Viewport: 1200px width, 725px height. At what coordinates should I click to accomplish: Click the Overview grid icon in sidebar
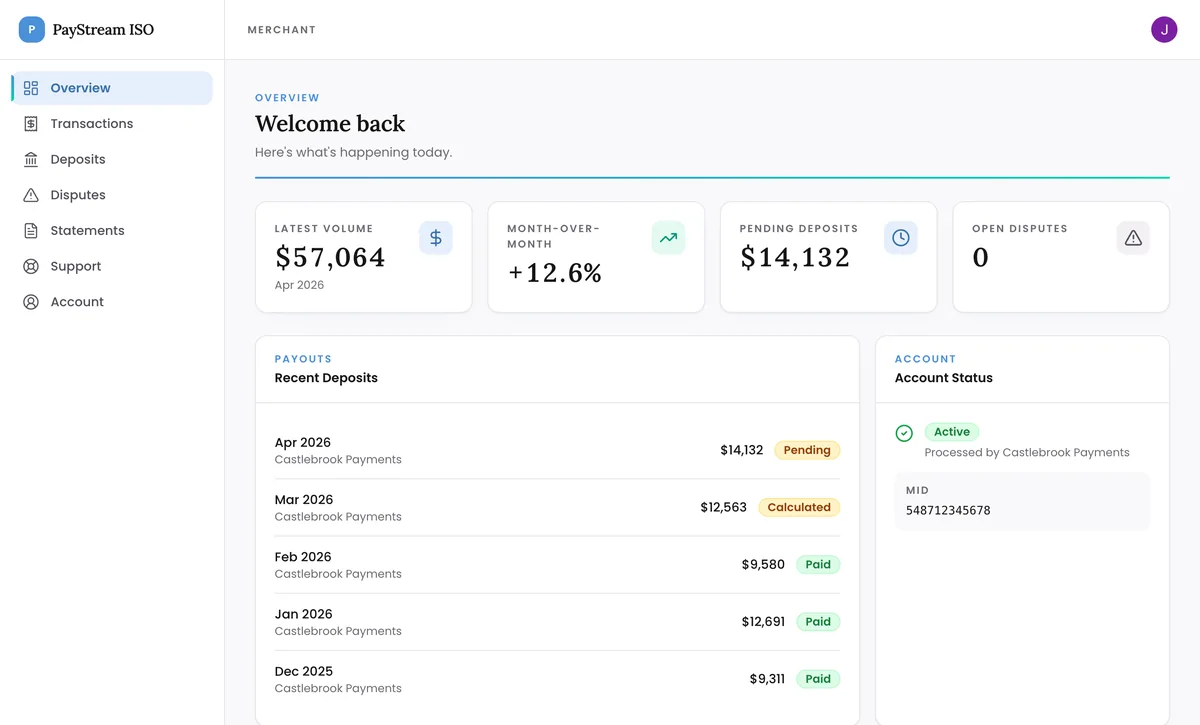pyautogui.click(x=31, y=88)
